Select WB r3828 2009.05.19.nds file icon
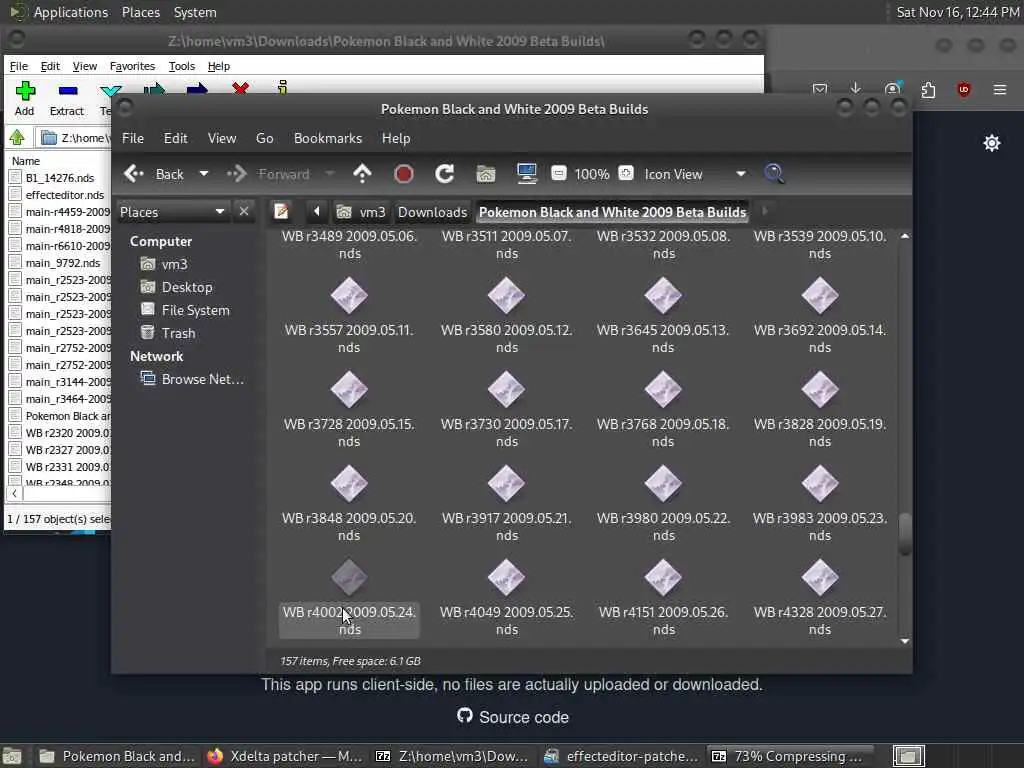1024x768 pixels. 820,389
